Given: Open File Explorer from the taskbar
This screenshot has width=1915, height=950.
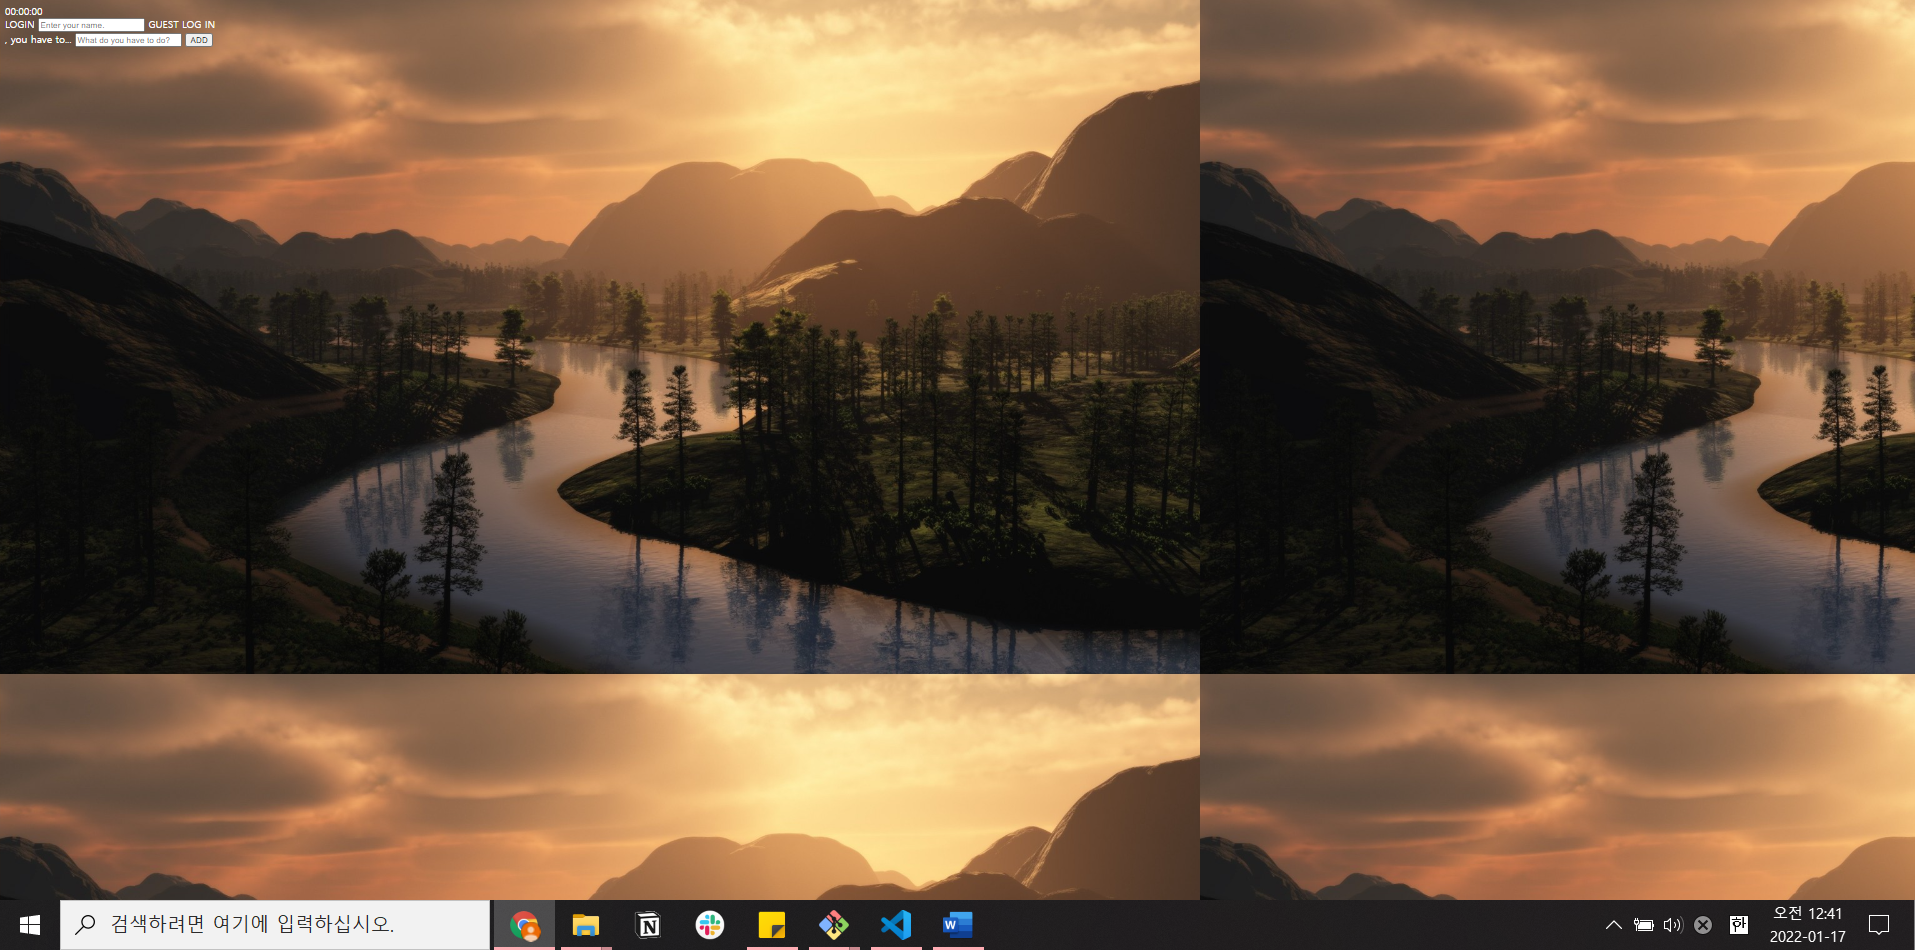Looking at the screenshot, I should pyautogui.click(x=586, y=925).
